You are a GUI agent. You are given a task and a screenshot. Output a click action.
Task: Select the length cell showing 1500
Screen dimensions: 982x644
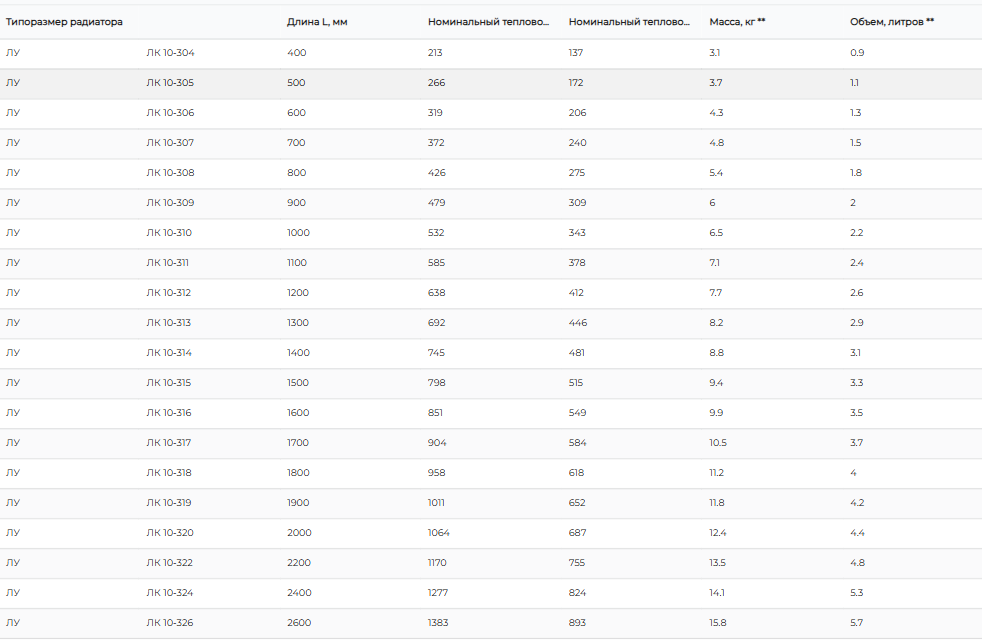(x=298, y=383)
